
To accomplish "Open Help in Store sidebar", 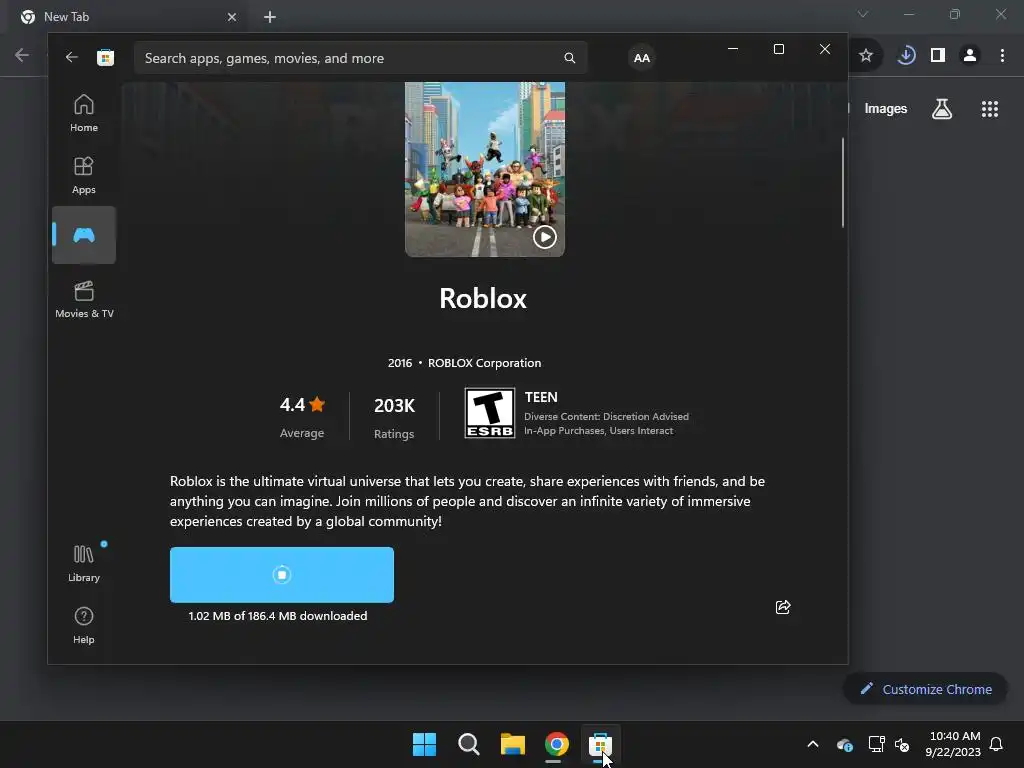I will (x=84, y=626).
